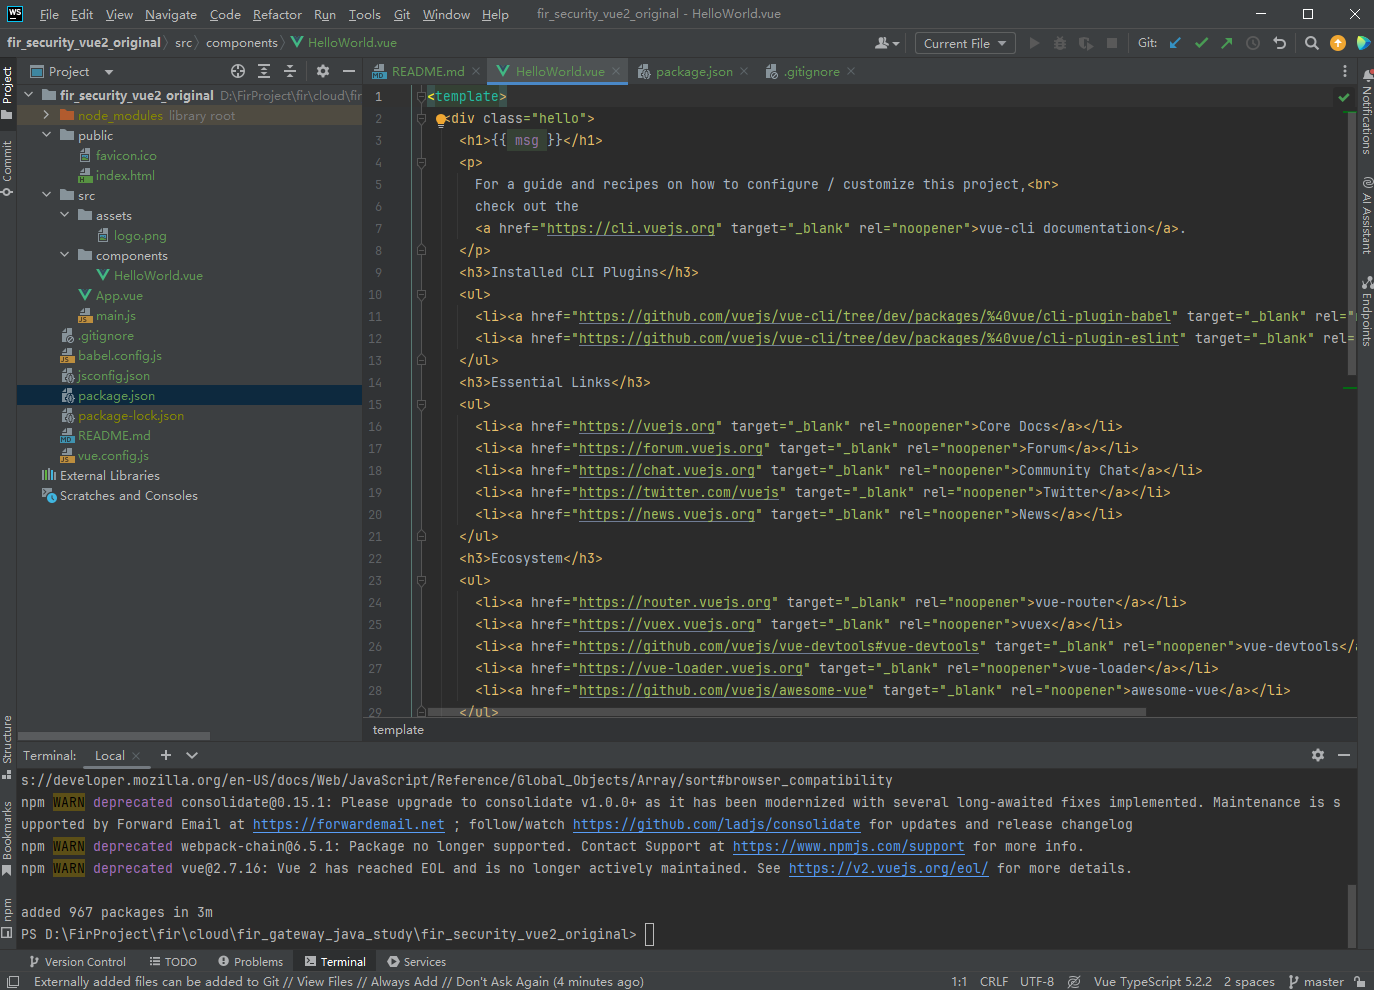Click terminal vertical scrollbar
The image size is (1374, 990).
(x=1352, y=915)
